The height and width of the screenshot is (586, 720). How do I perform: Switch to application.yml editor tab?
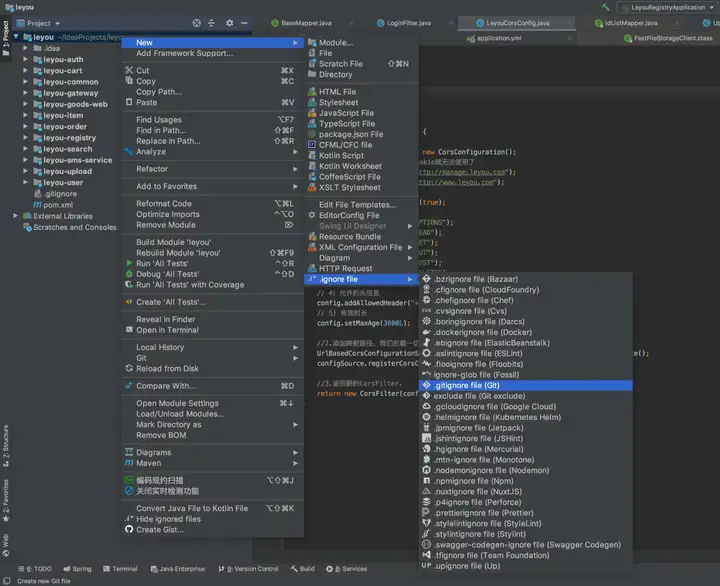[x=498, y=37]
